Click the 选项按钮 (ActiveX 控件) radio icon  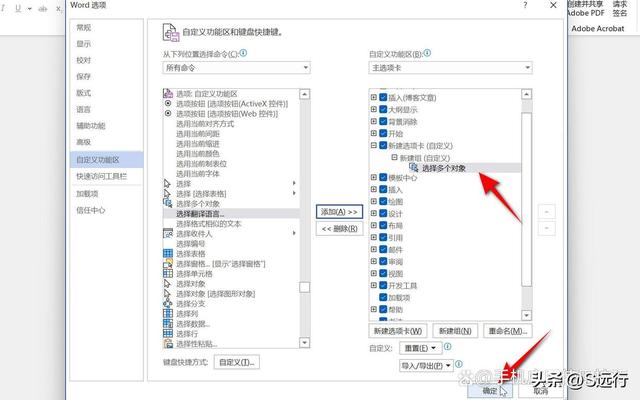click(168, 103)
